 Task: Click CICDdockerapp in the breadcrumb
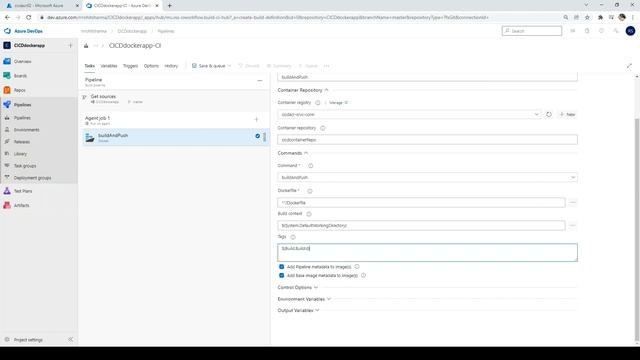132,31
